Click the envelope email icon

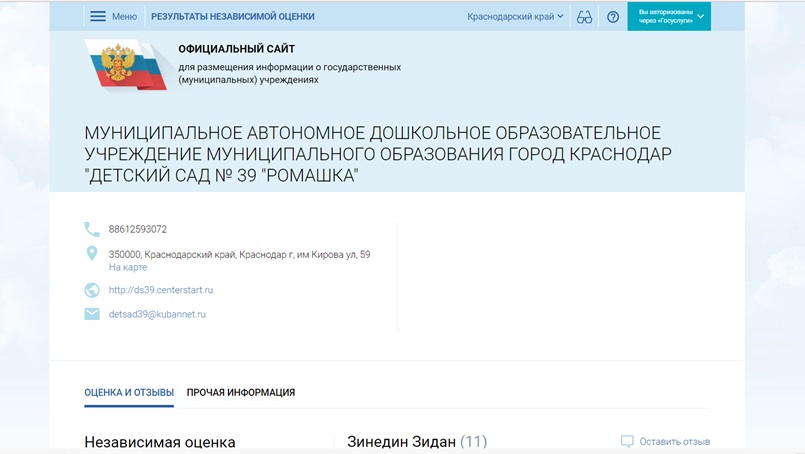pos(92,314)
